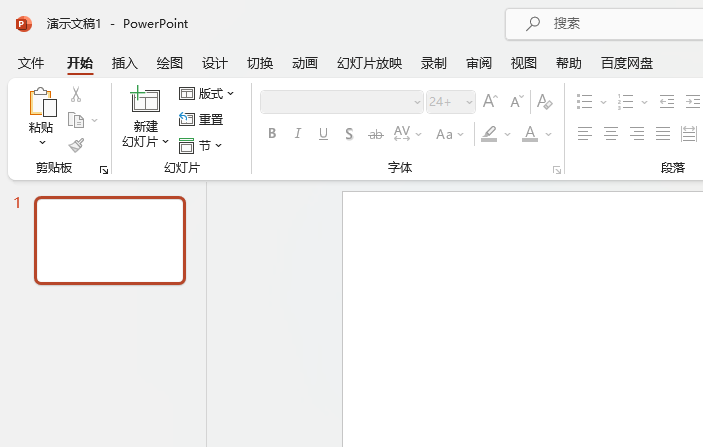Click the Cut scissors icon
703x447 pixels.
point(76,94)
